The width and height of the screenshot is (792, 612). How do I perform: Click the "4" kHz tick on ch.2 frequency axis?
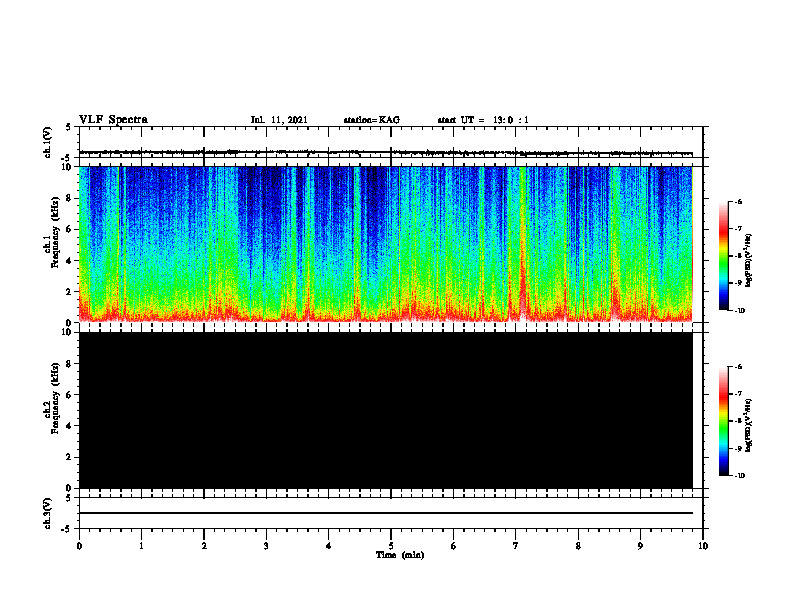pos(69,426)
